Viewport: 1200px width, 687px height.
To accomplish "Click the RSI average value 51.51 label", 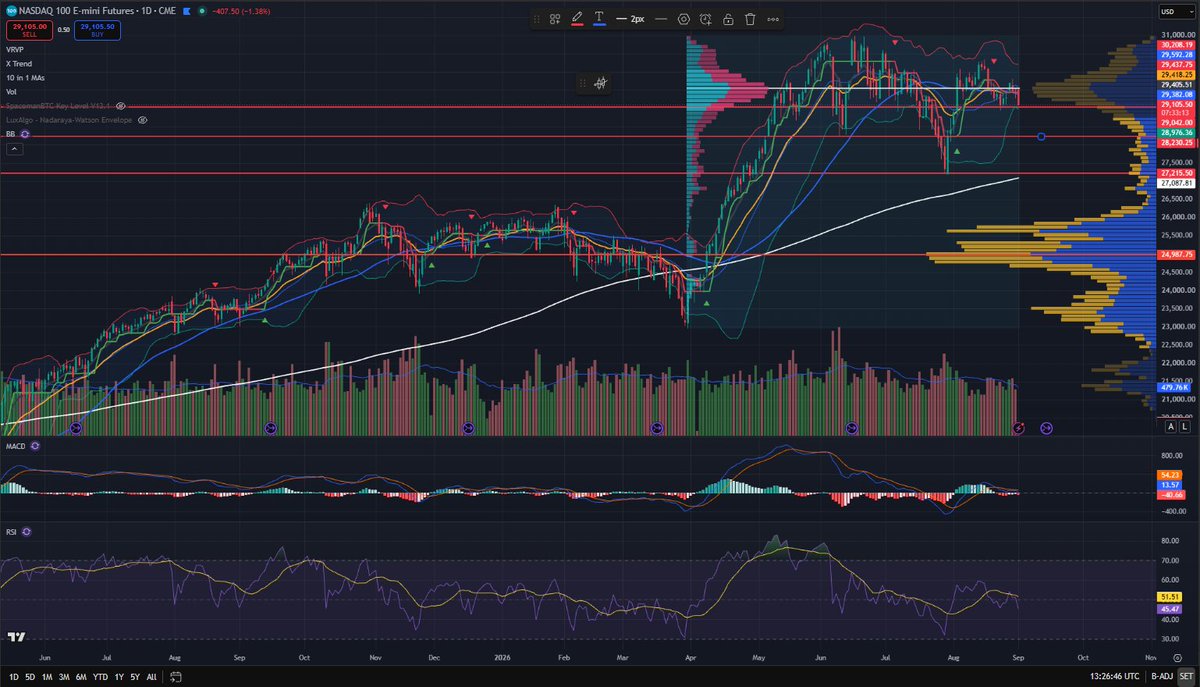I will [x=1169, y=596].
